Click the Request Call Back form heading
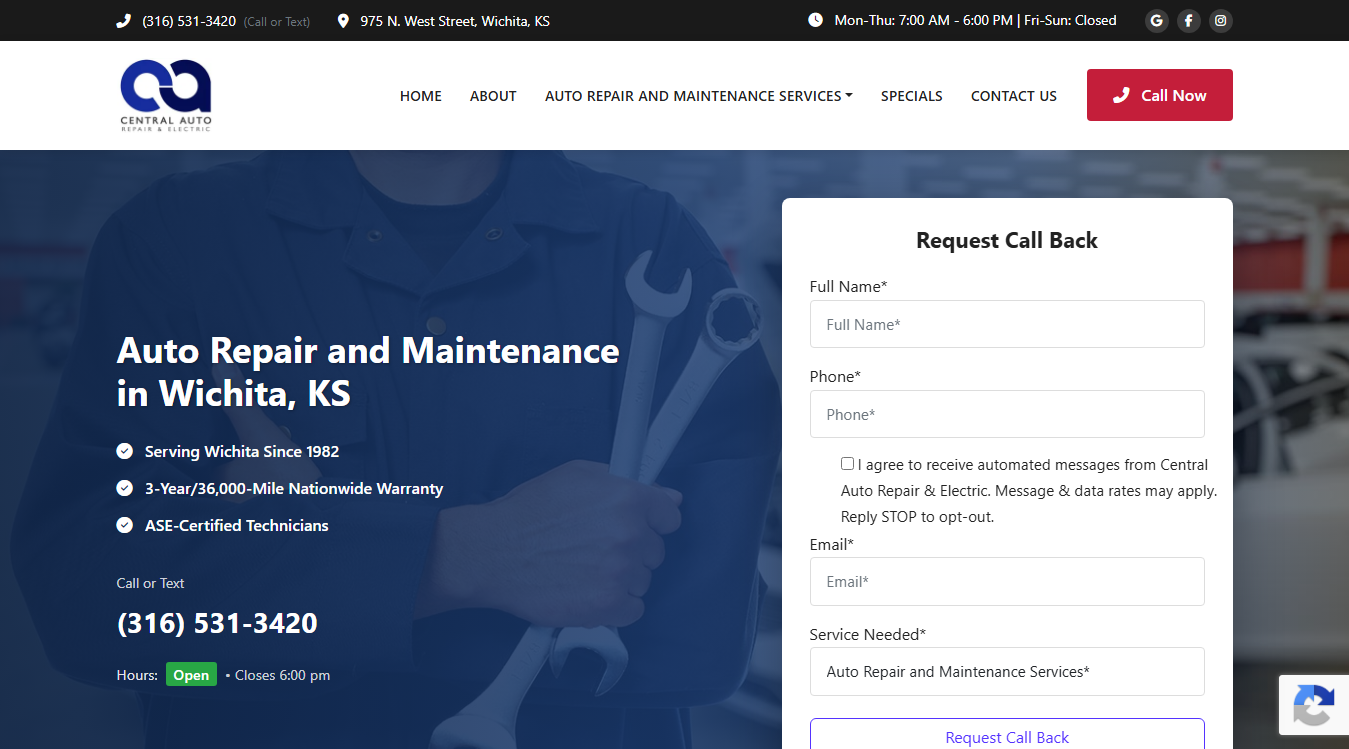This screenshot has height=749, width=1349. point(1007,240)
